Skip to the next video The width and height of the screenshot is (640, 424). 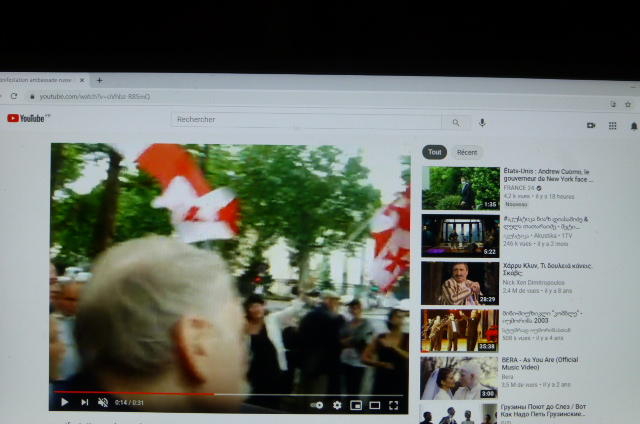[x=84, y=403]
